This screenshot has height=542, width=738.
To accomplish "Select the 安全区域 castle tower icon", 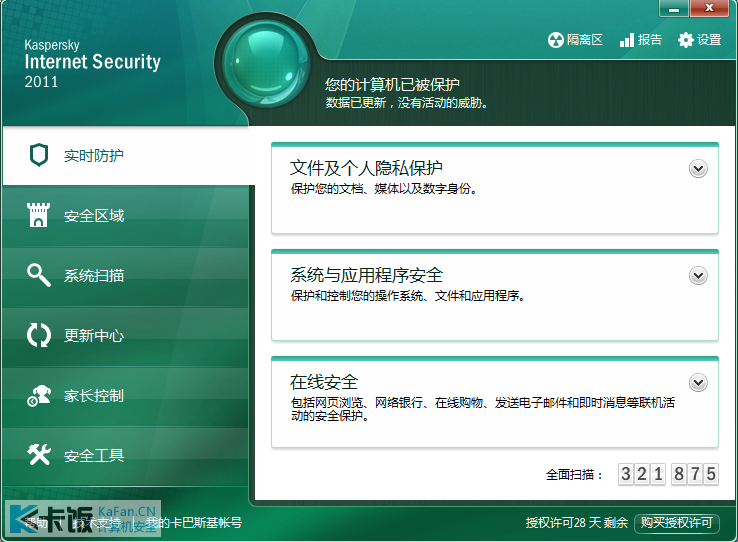I will (38, 215).
